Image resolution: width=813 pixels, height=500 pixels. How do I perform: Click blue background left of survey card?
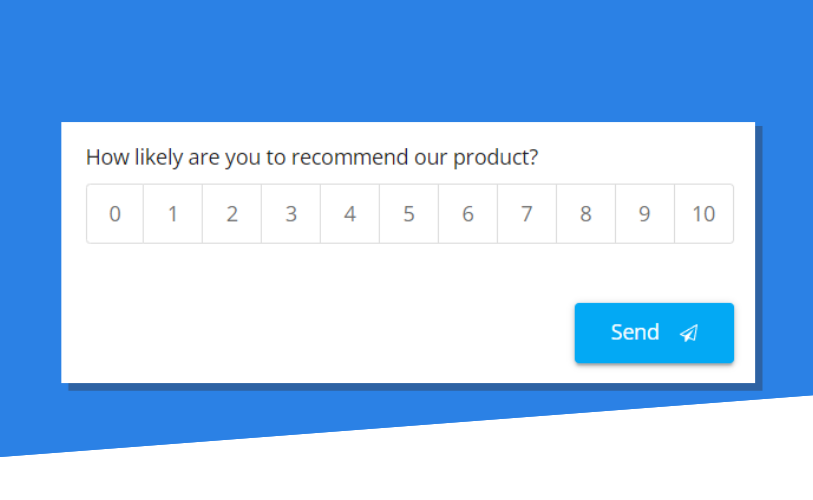(30, 250)
